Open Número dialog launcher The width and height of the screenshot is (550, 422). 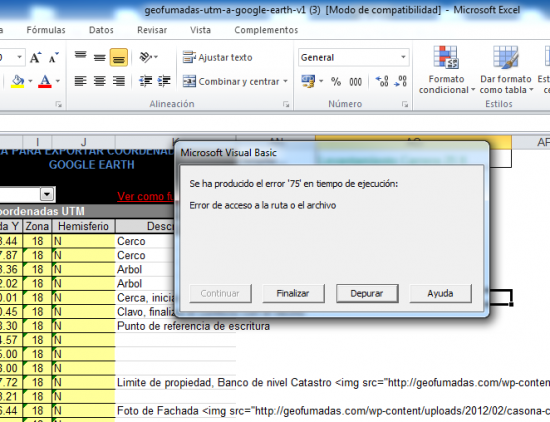405,104
